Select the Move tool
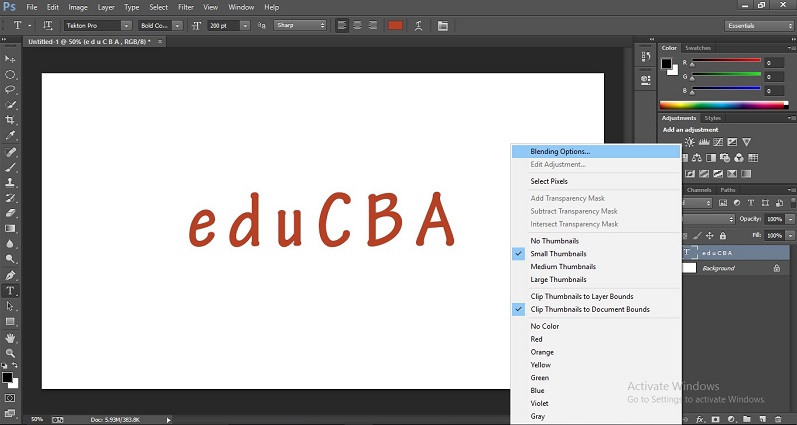Screen dimensions: 797x425 [10, 59]
